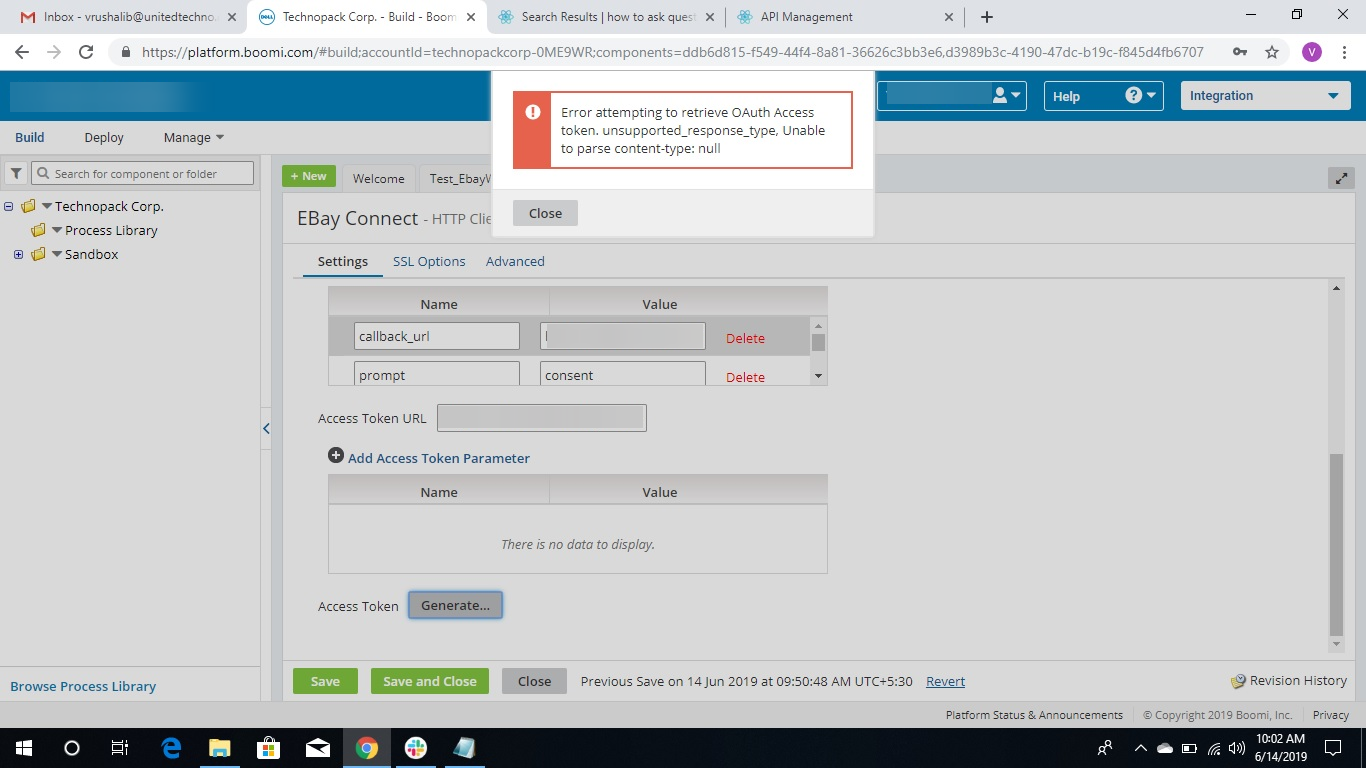Click the filter funnel icon in component explorer
The image size is (1366, 768).
16,173
